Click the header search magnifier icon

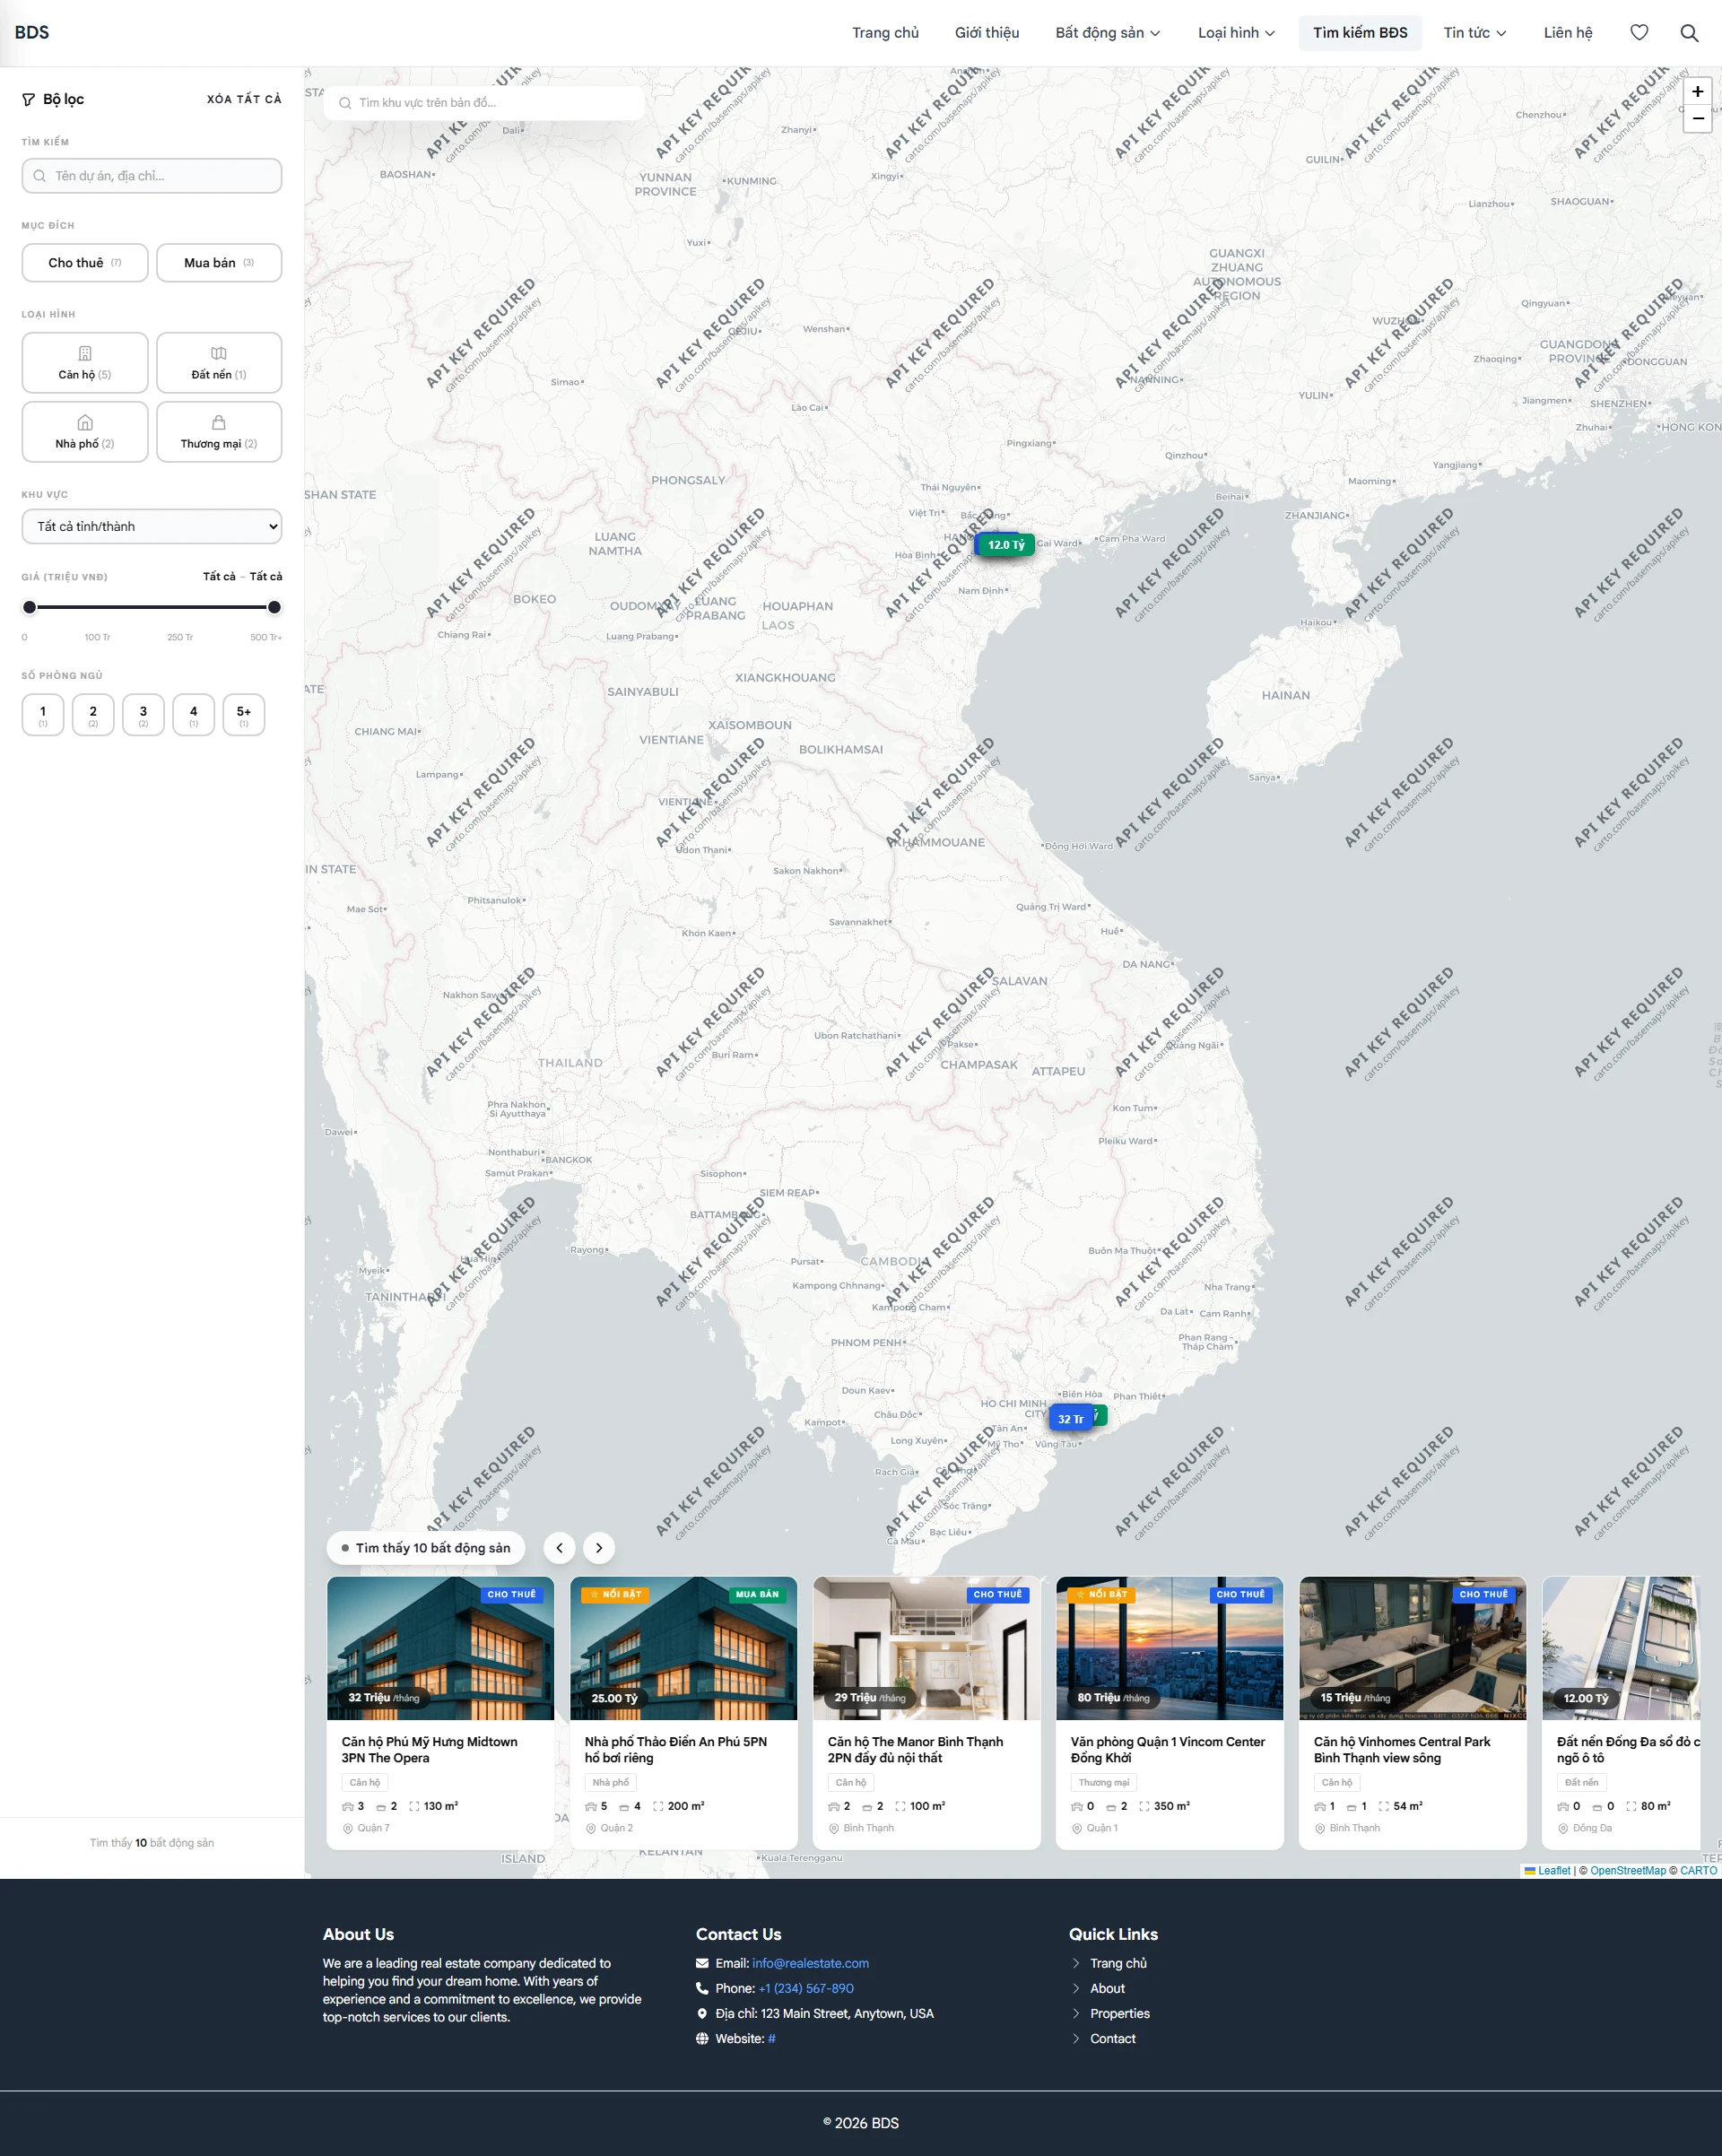coord(1689,33)
